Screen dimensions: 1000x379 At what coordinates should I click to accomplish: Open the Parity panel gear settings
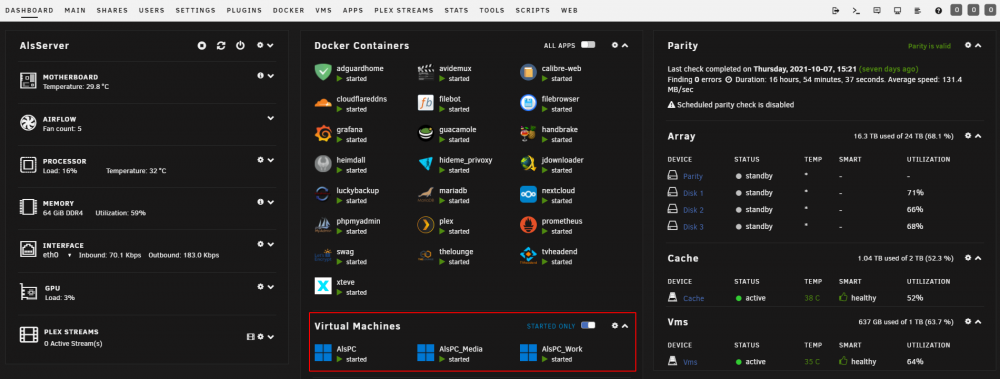pyautogui.click(x=968, y=45)
